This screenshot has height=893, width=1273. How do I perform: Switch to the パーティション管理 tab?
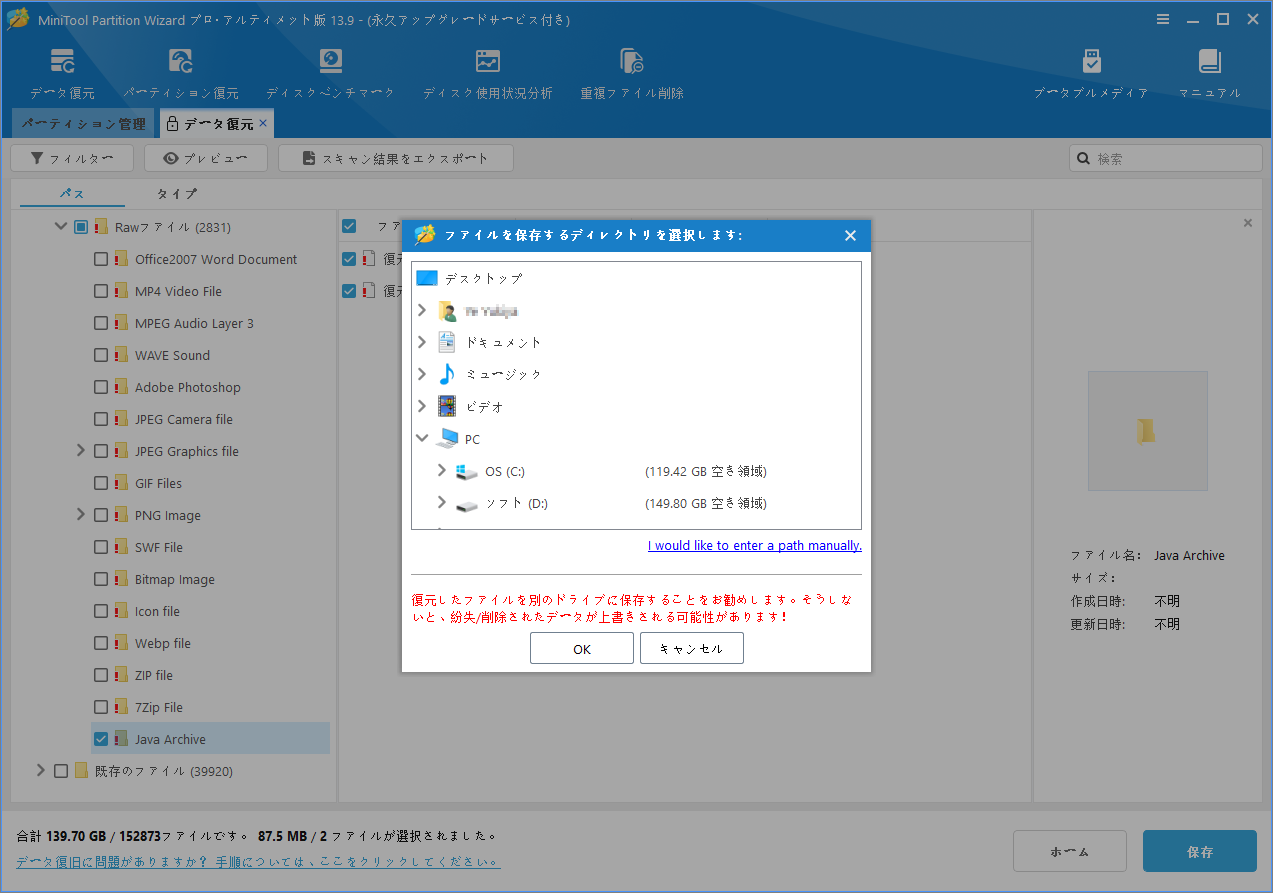coord(83,124)
